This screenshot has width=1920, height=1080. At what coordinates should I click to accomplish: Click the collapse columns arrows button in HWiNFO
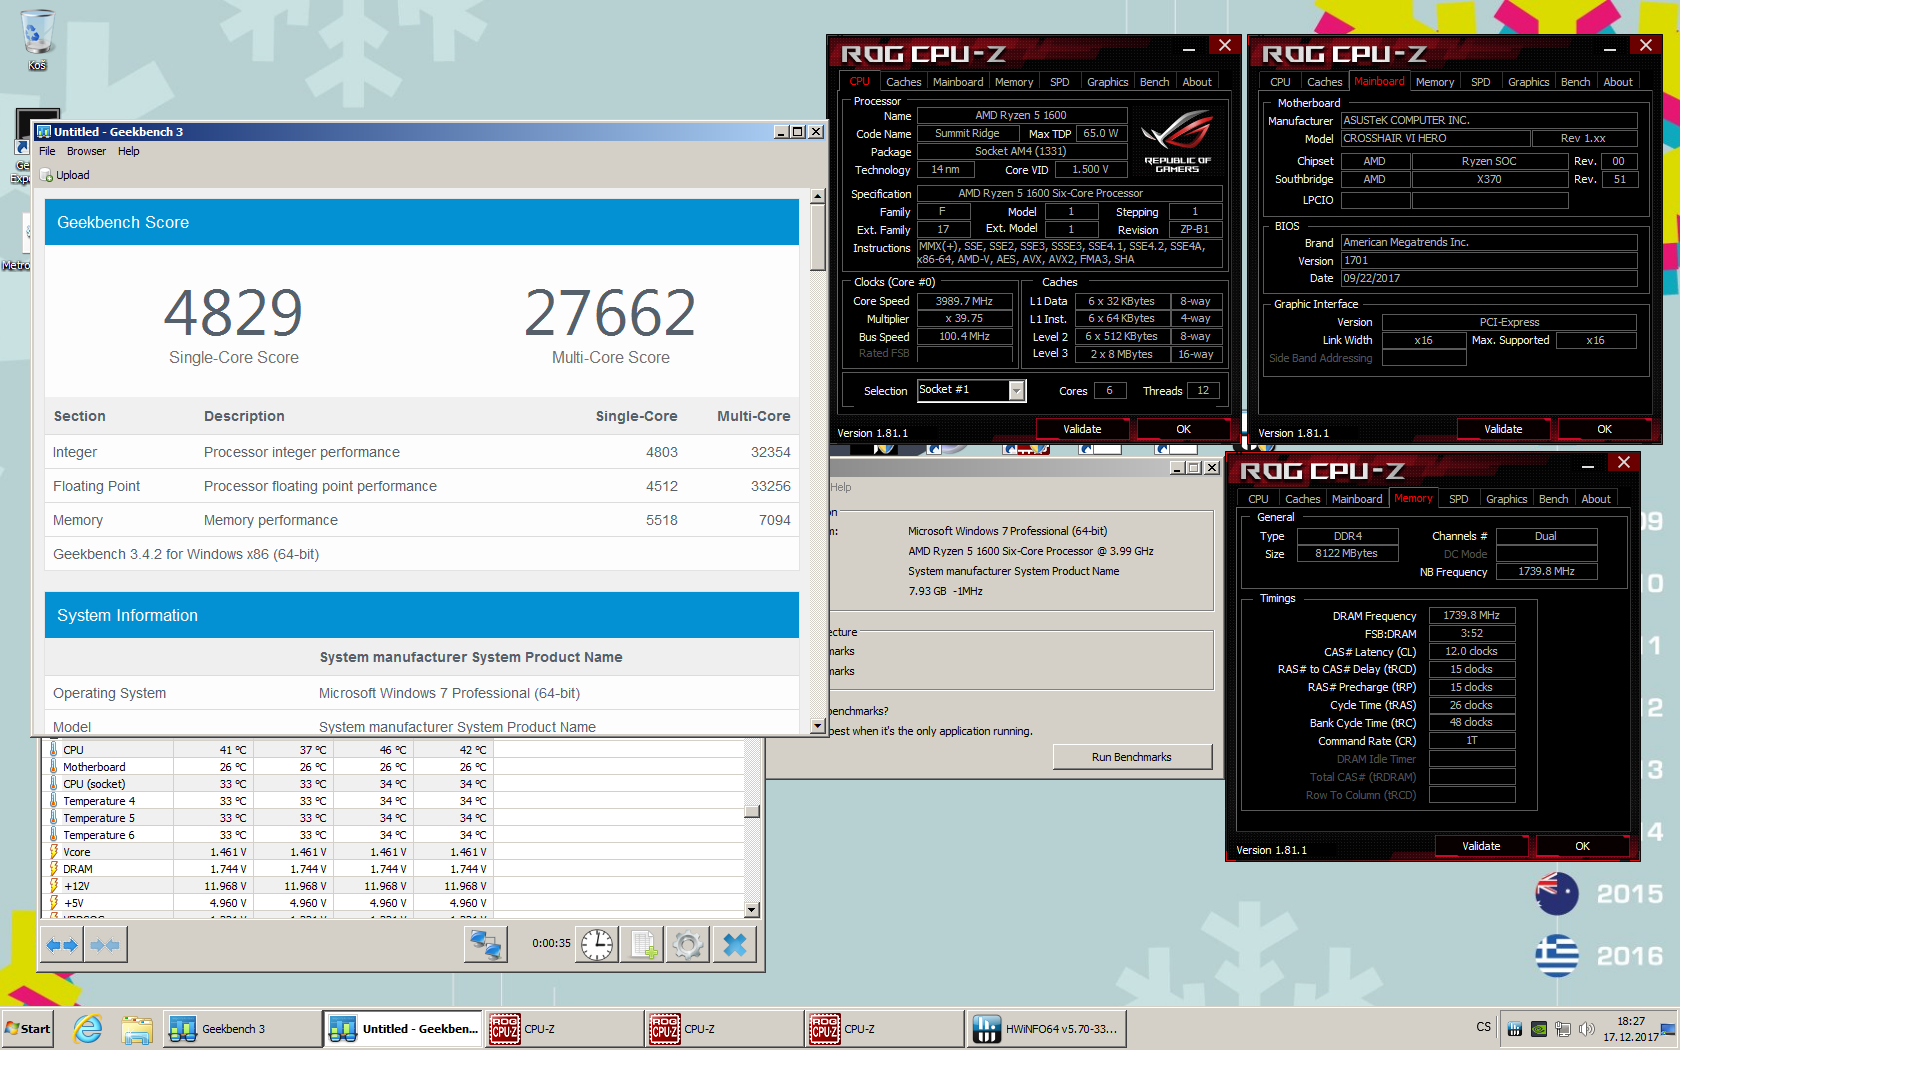click(105, 945)
